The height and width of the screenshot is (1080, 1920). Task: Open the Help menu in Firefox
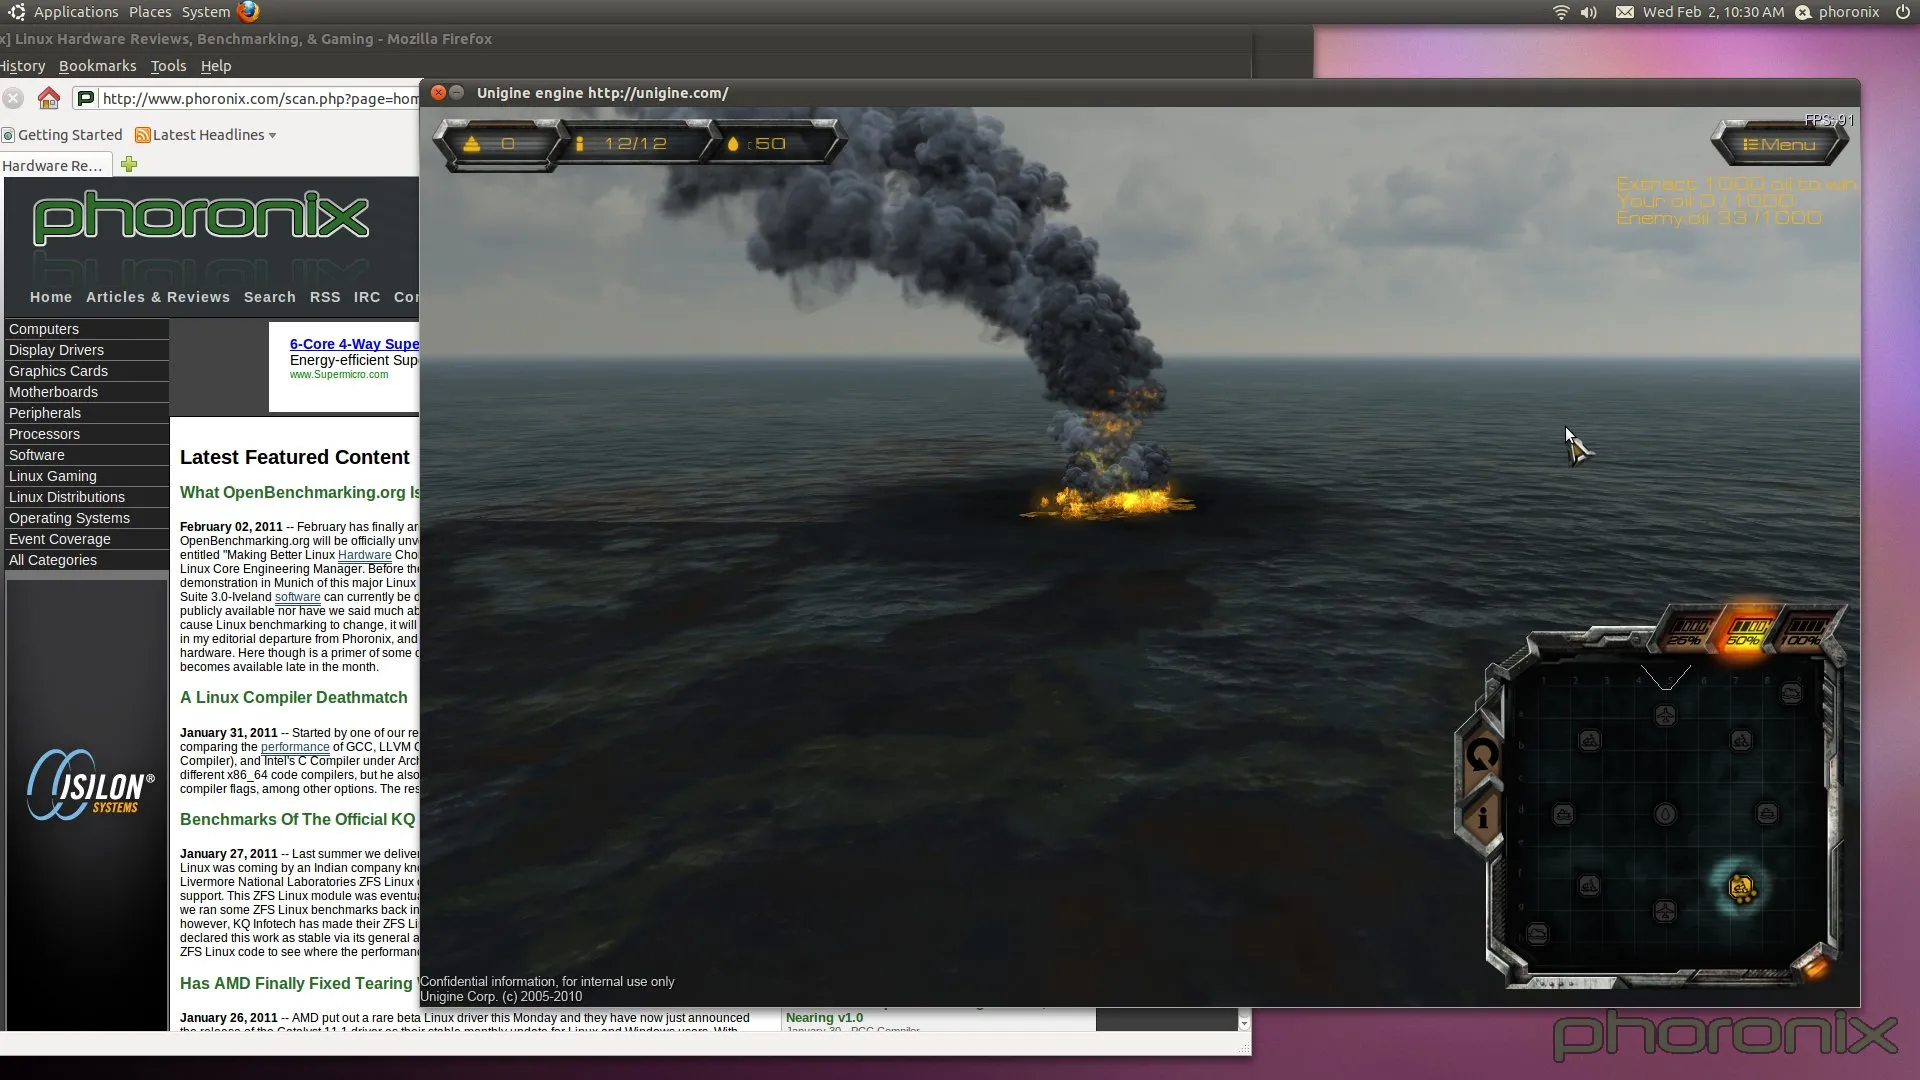tap(216, 66)
